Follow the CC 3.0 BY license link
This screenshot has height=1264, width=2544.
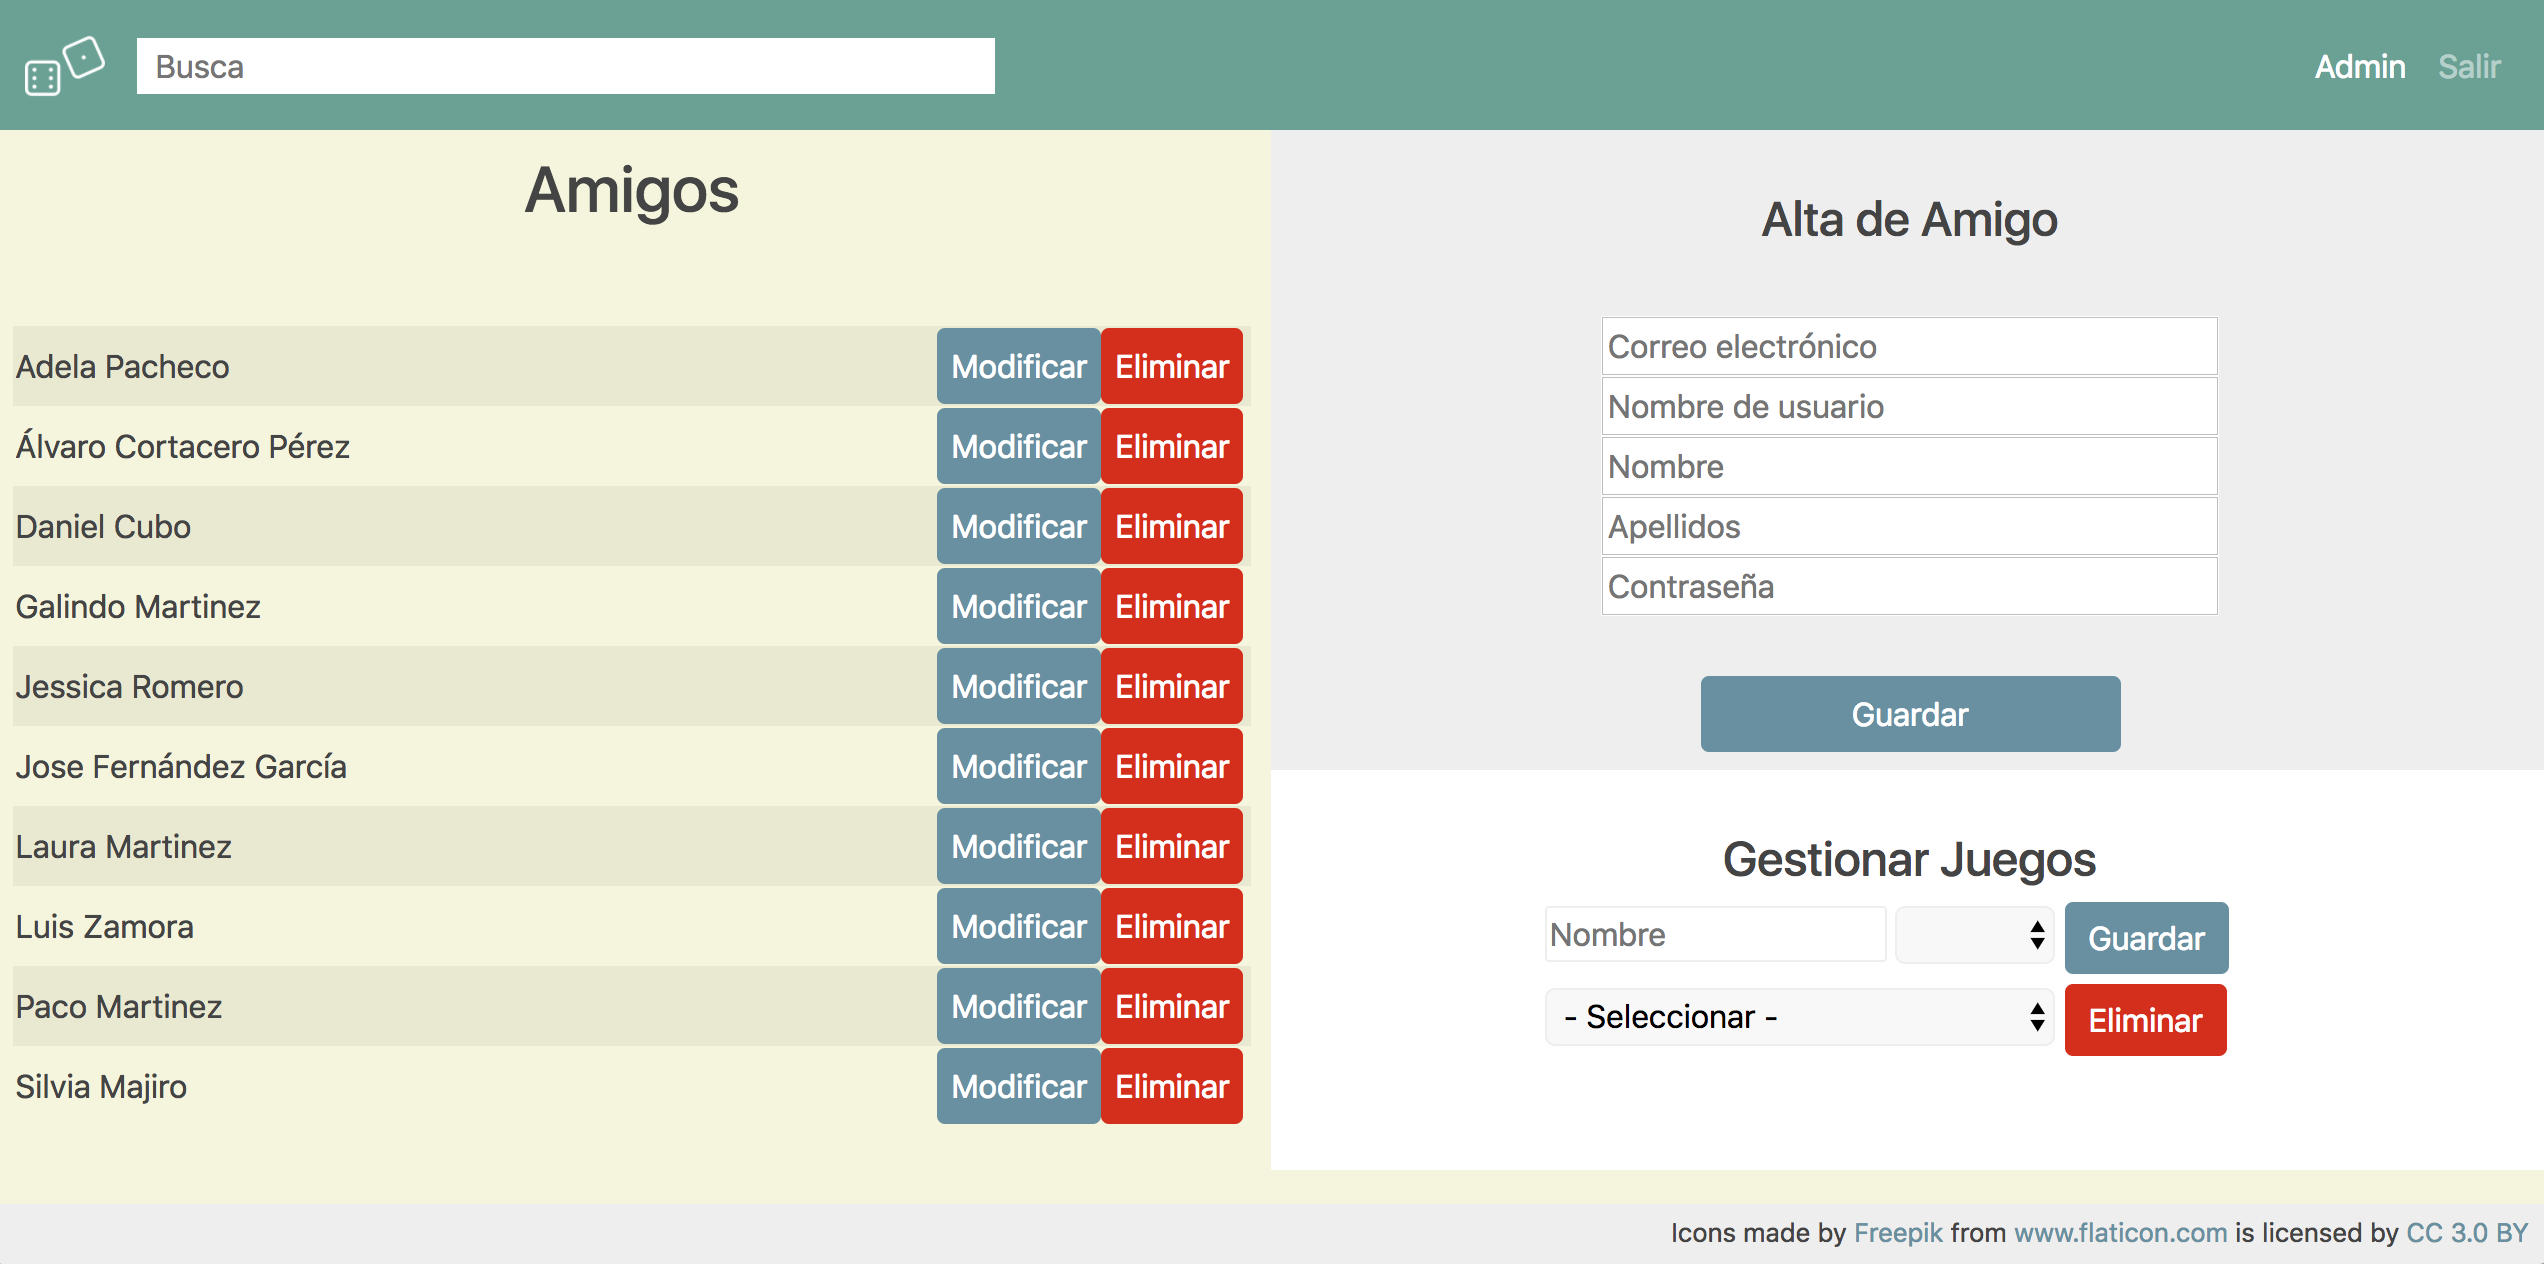2466,1233
